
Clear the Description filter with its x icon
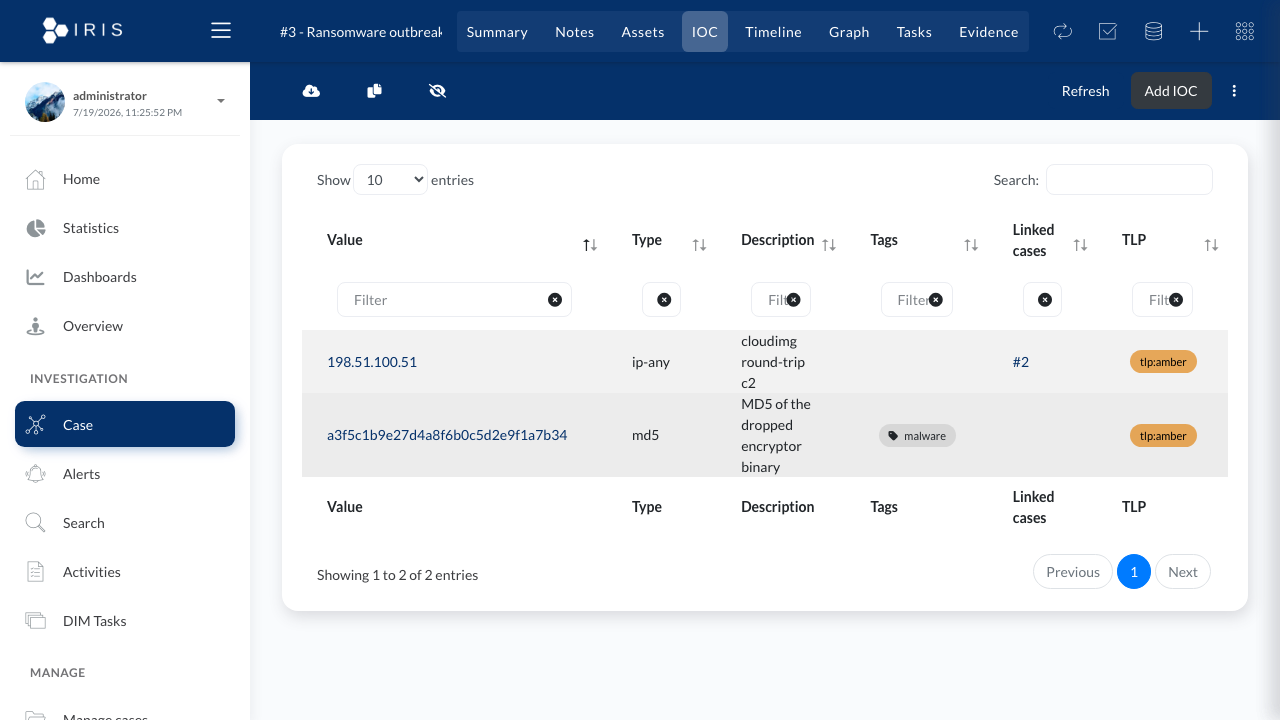(x=793, y=299)
